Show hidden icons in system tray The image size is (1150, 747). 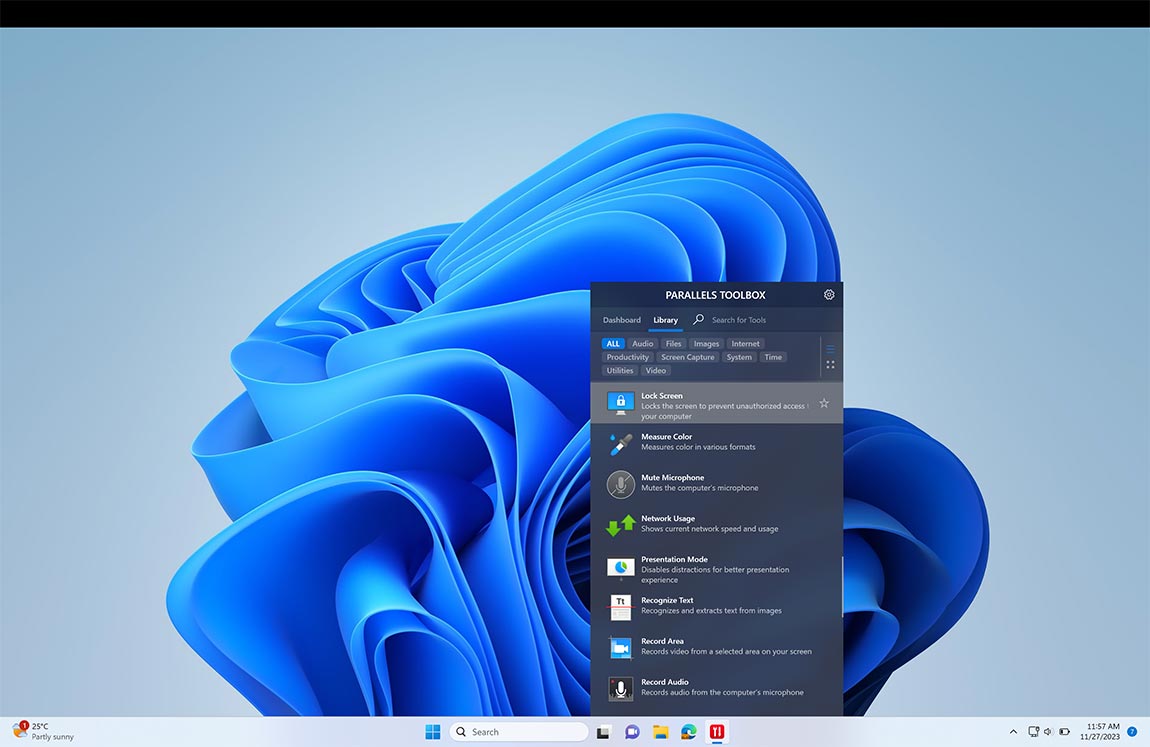tap(1013, 732)
